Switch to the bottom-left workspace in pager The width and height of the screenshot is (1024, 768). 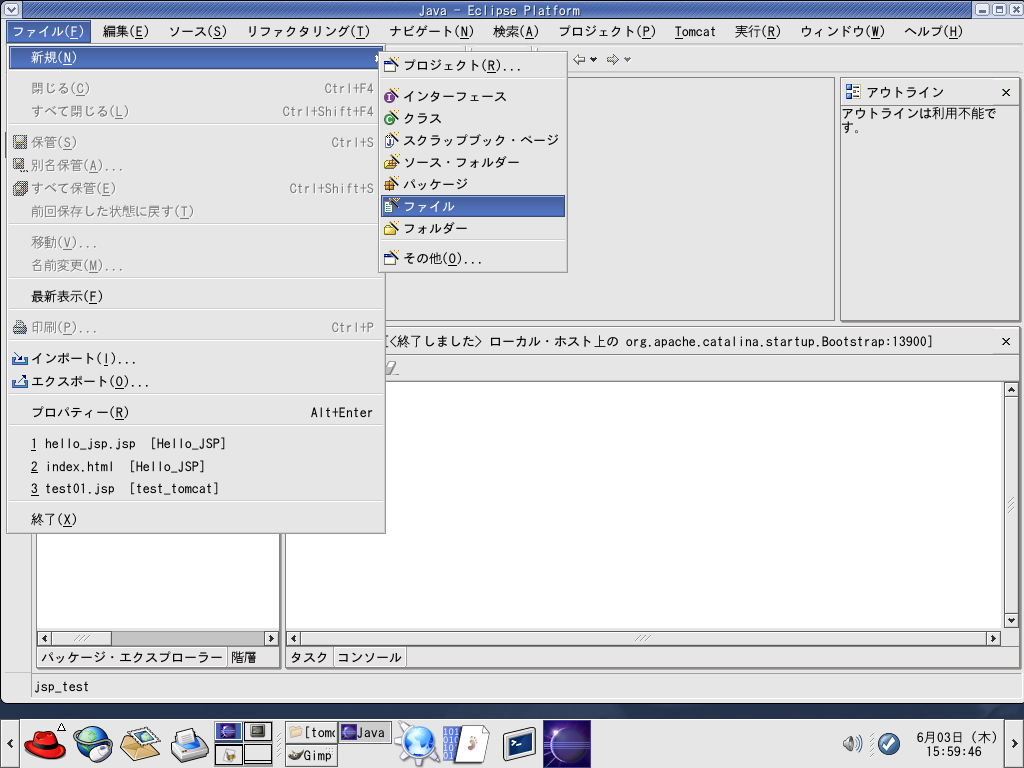(229, 754)
